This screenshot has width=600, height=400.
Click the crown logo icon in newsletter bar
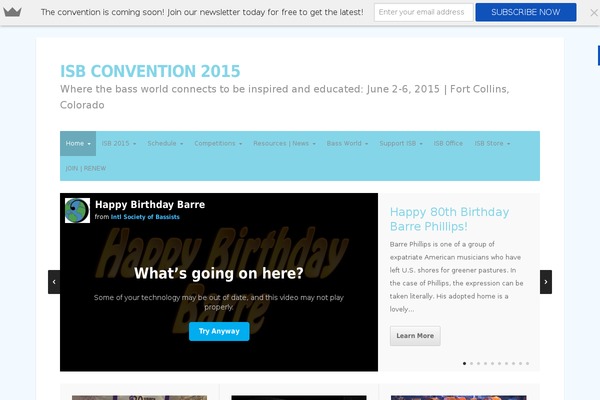[12, 12]
